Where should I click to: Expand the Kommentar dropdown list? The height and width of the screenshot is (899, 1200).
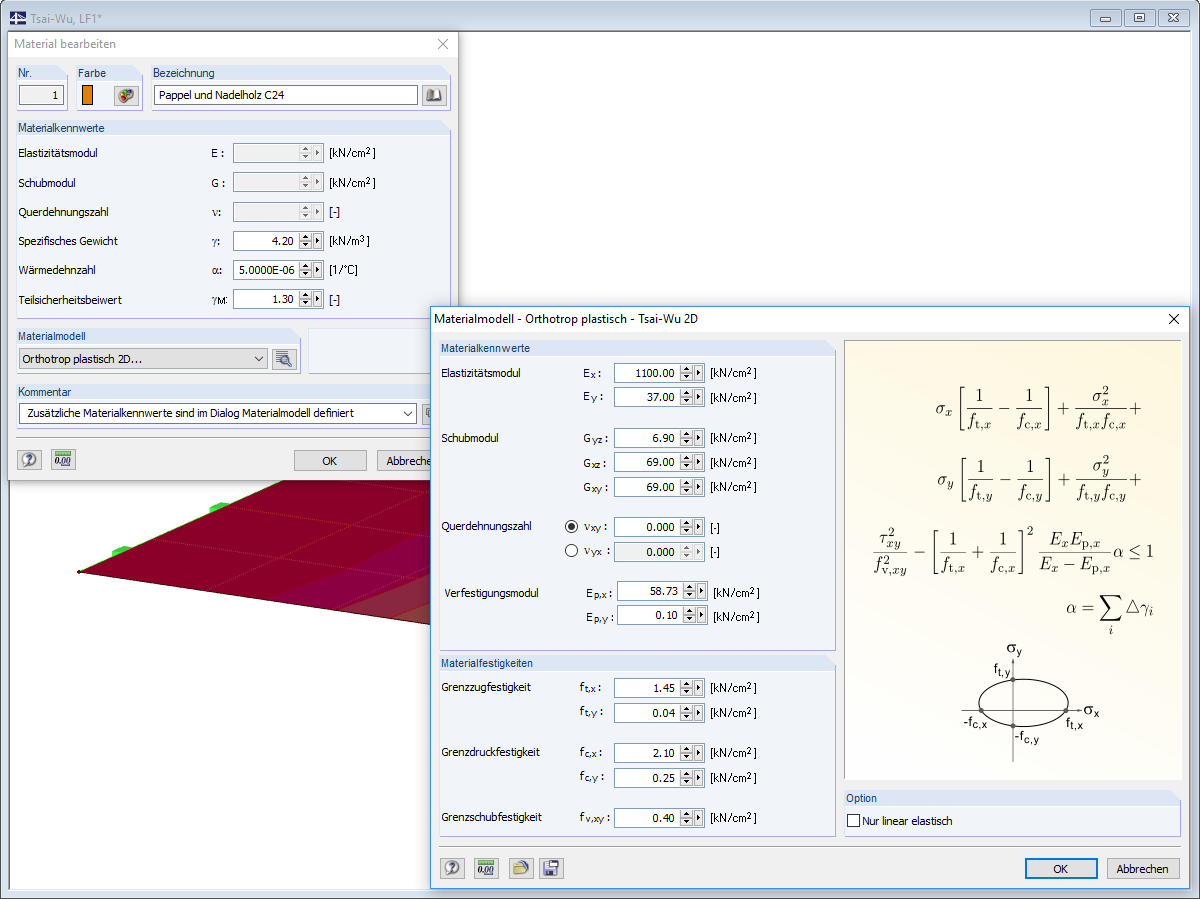(x=407, y=413)
